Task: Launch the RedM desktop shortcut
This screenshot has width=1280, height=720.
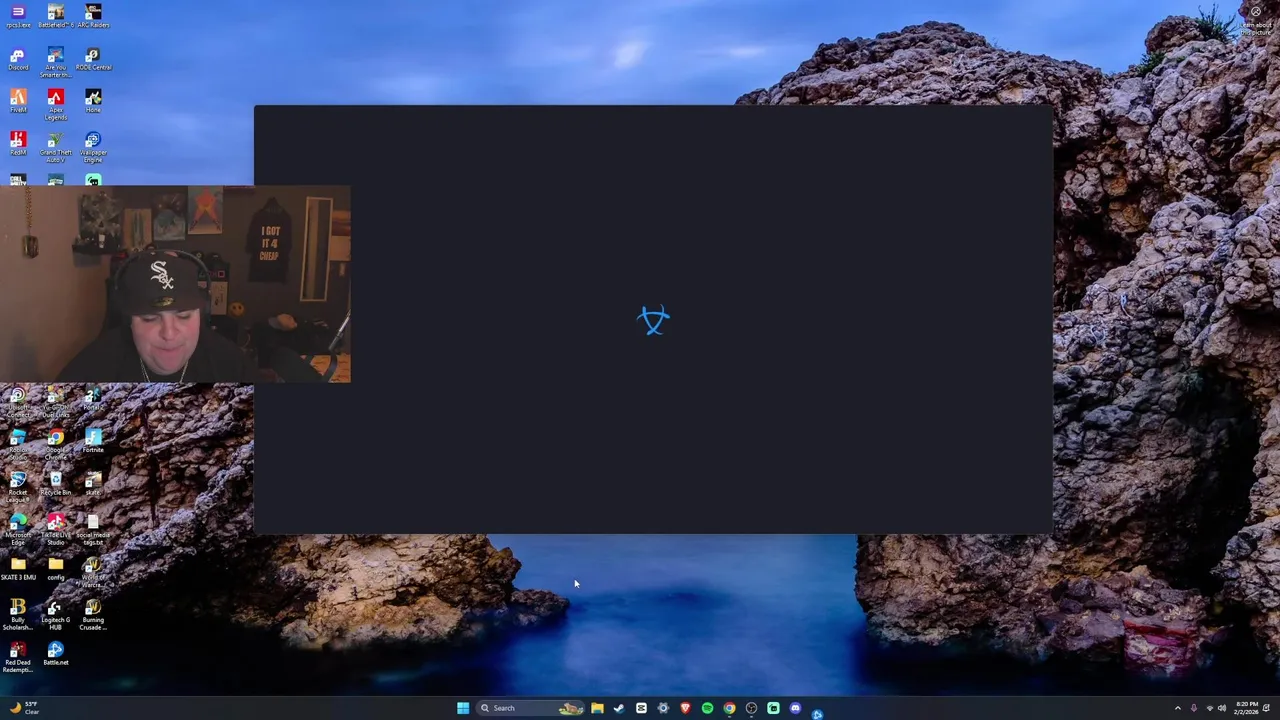Action: coord(18,144)
